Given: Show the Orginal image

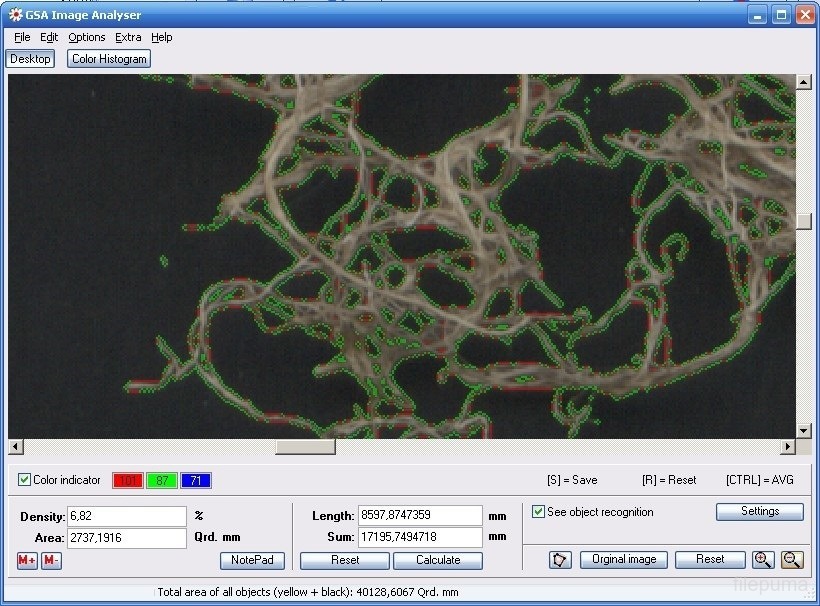Looking at the screenshot, I should pyautogui.click(x=623, y=560).
